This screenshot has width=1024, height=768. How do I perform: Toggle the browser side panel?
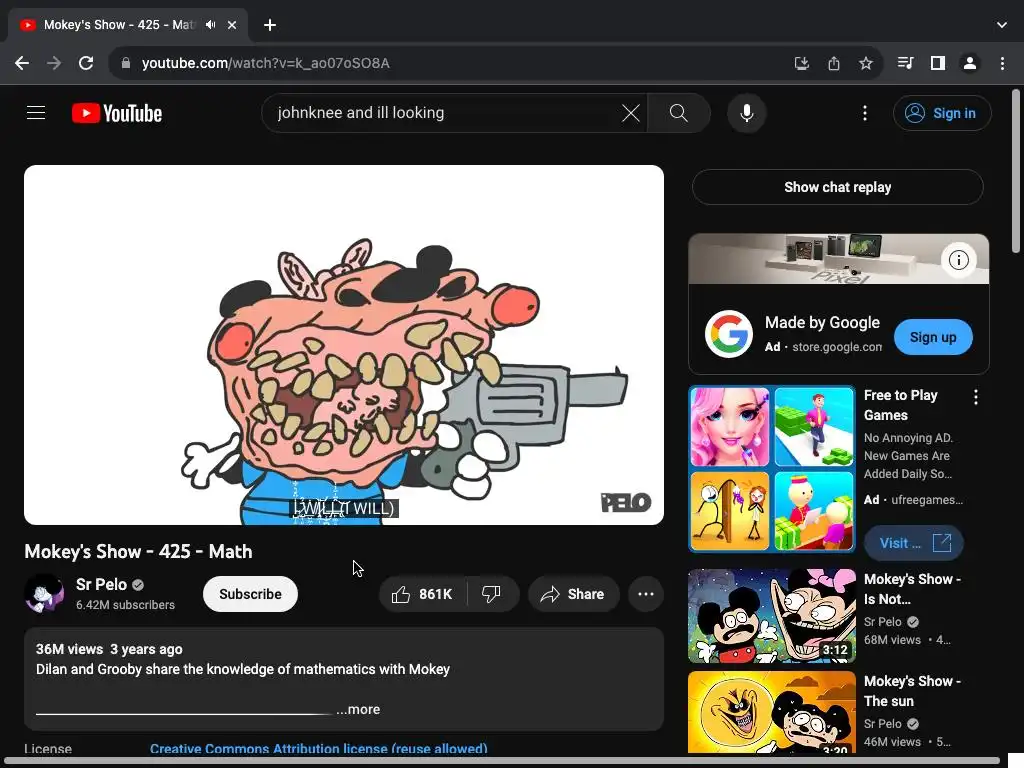click(938, 63)
